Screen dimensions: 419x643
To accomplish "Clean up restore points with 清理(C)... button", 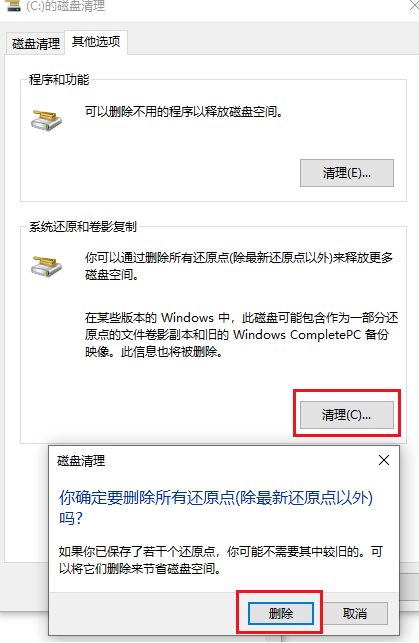I will click(x=347, y=415).
